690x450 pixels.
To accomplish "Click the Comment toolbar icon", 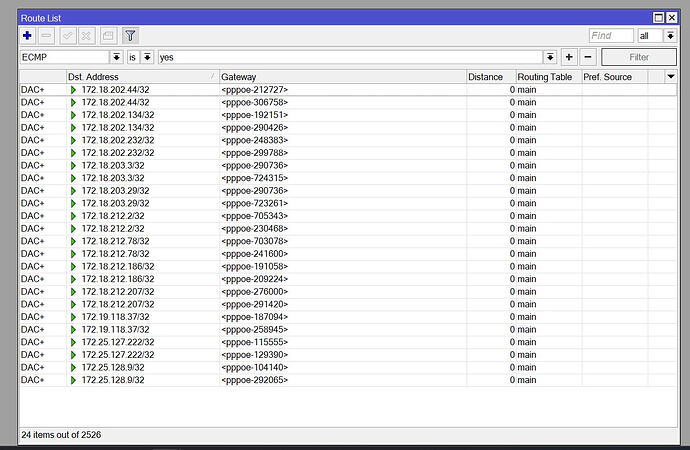I will pos(108,36).
